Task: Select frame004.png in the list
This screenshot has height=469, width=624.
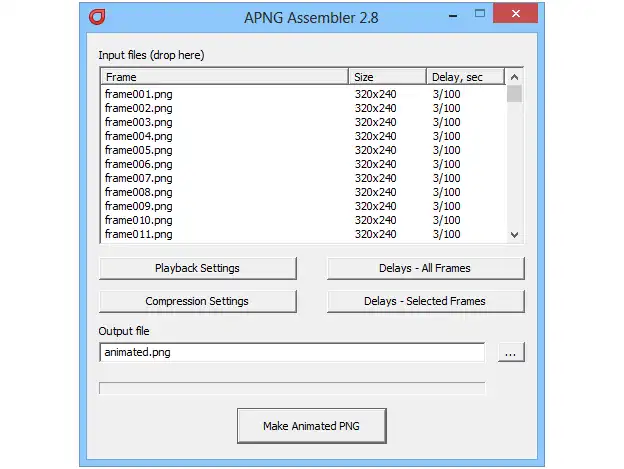Action: [x=138, y=136]
